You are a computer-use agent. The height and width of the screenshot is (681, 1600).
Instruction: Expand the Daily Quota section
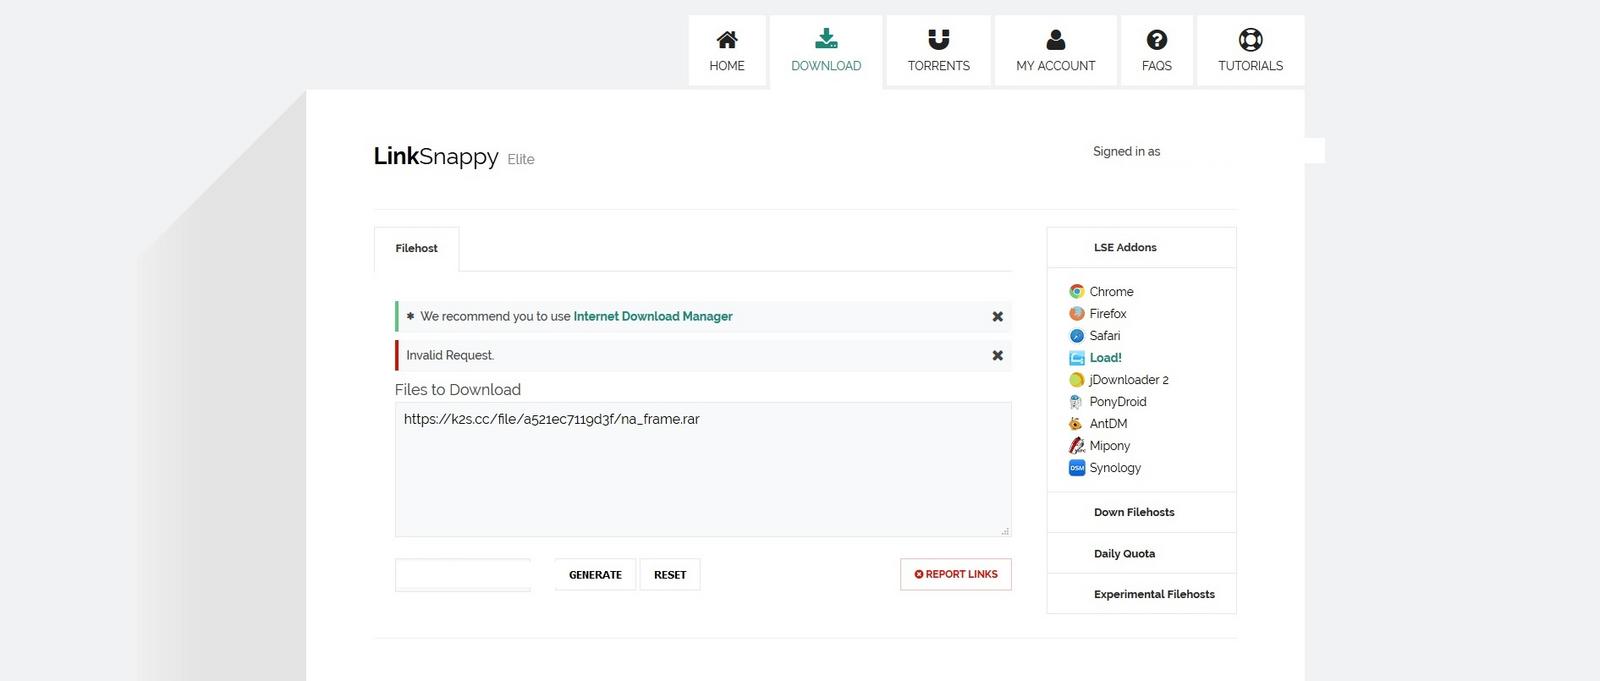click(1141, 553)
